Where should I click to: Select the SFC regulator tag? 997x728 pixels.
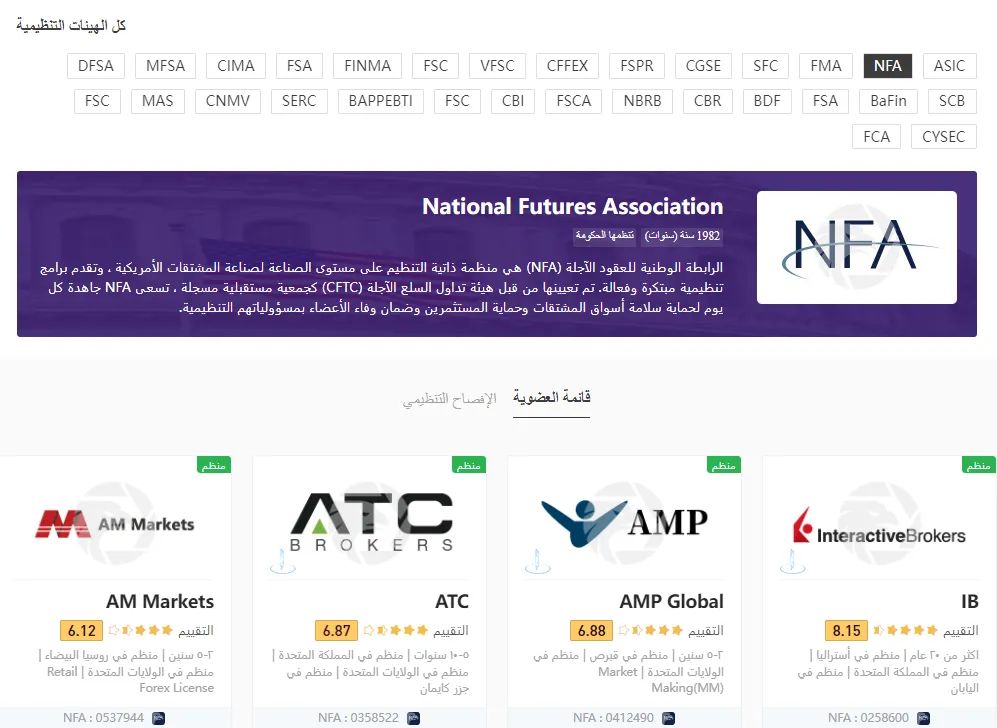click(766, 66)
